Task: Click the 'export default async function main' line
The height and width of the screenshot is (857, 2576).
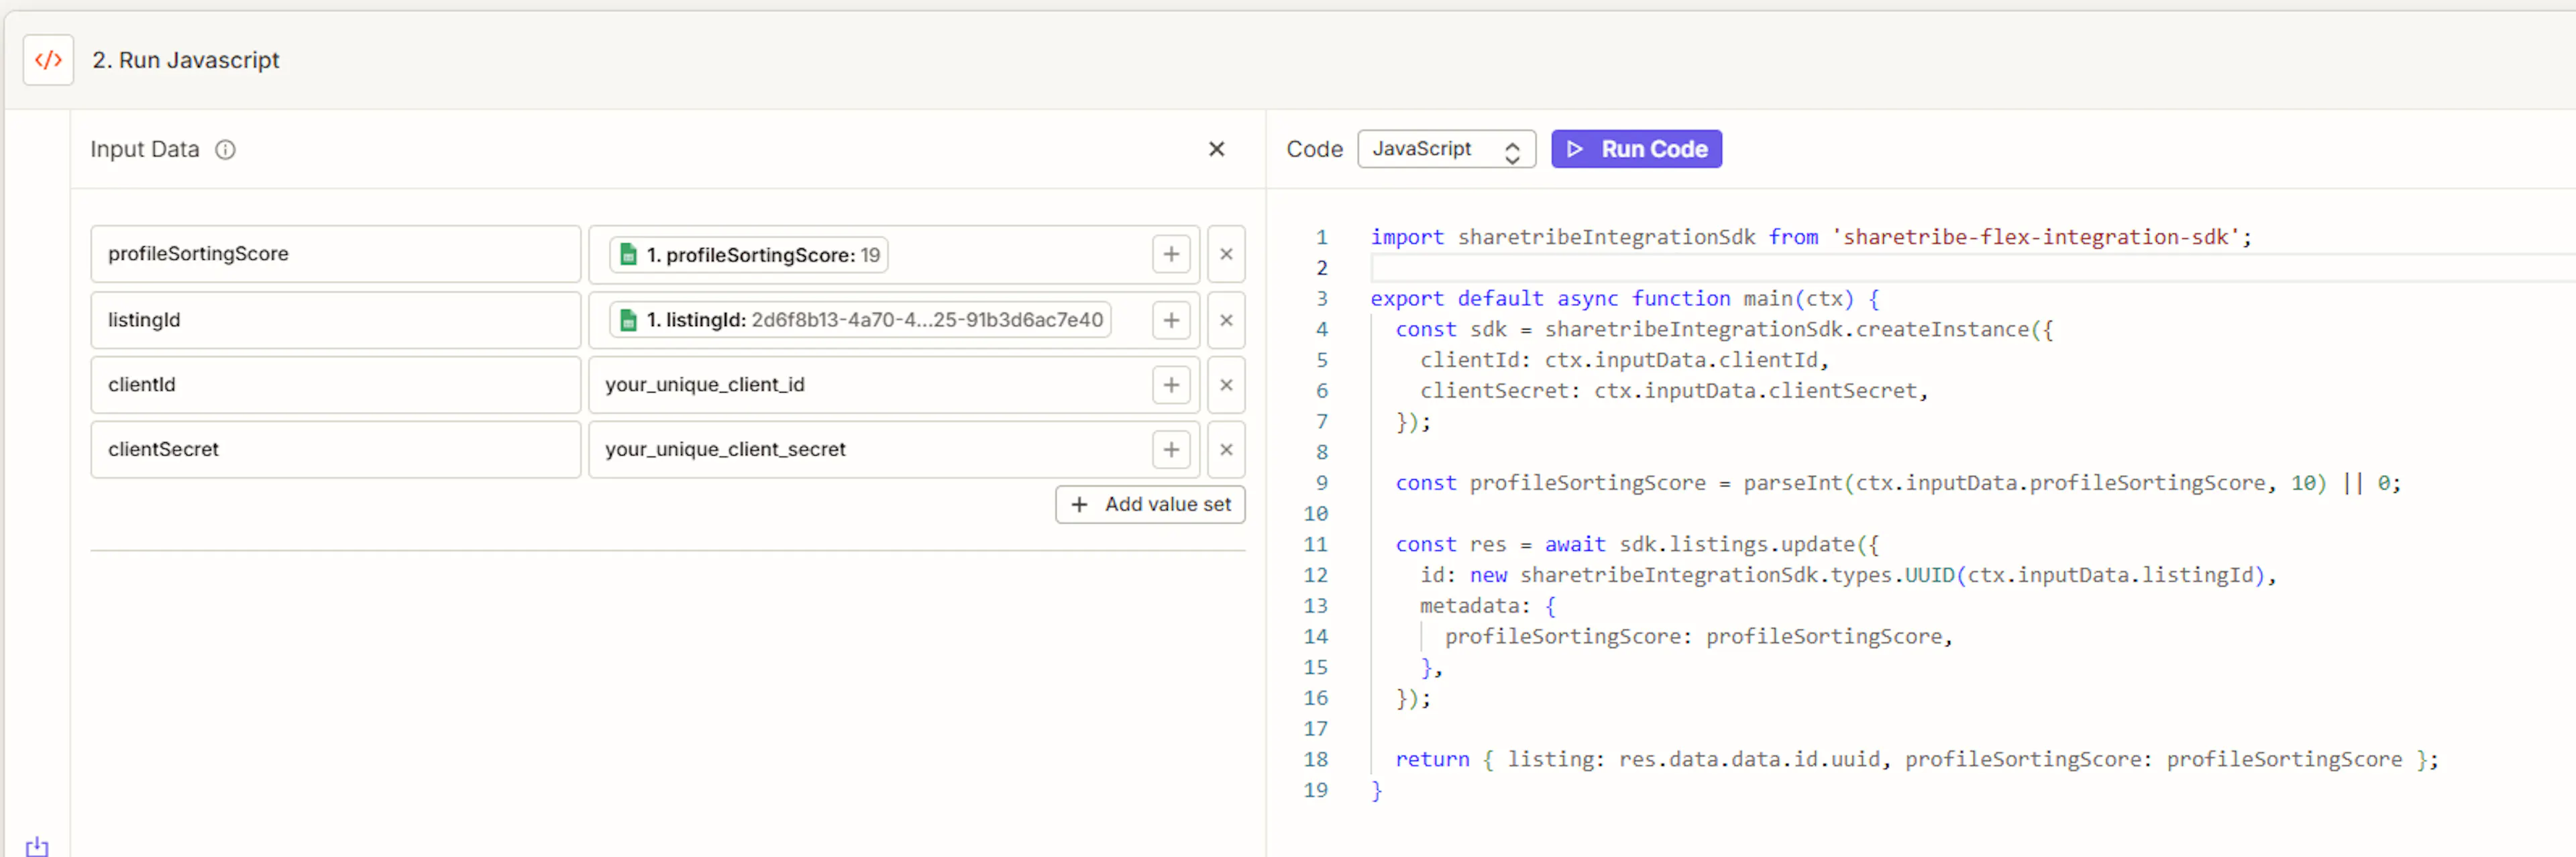Action: point(1624,299)
